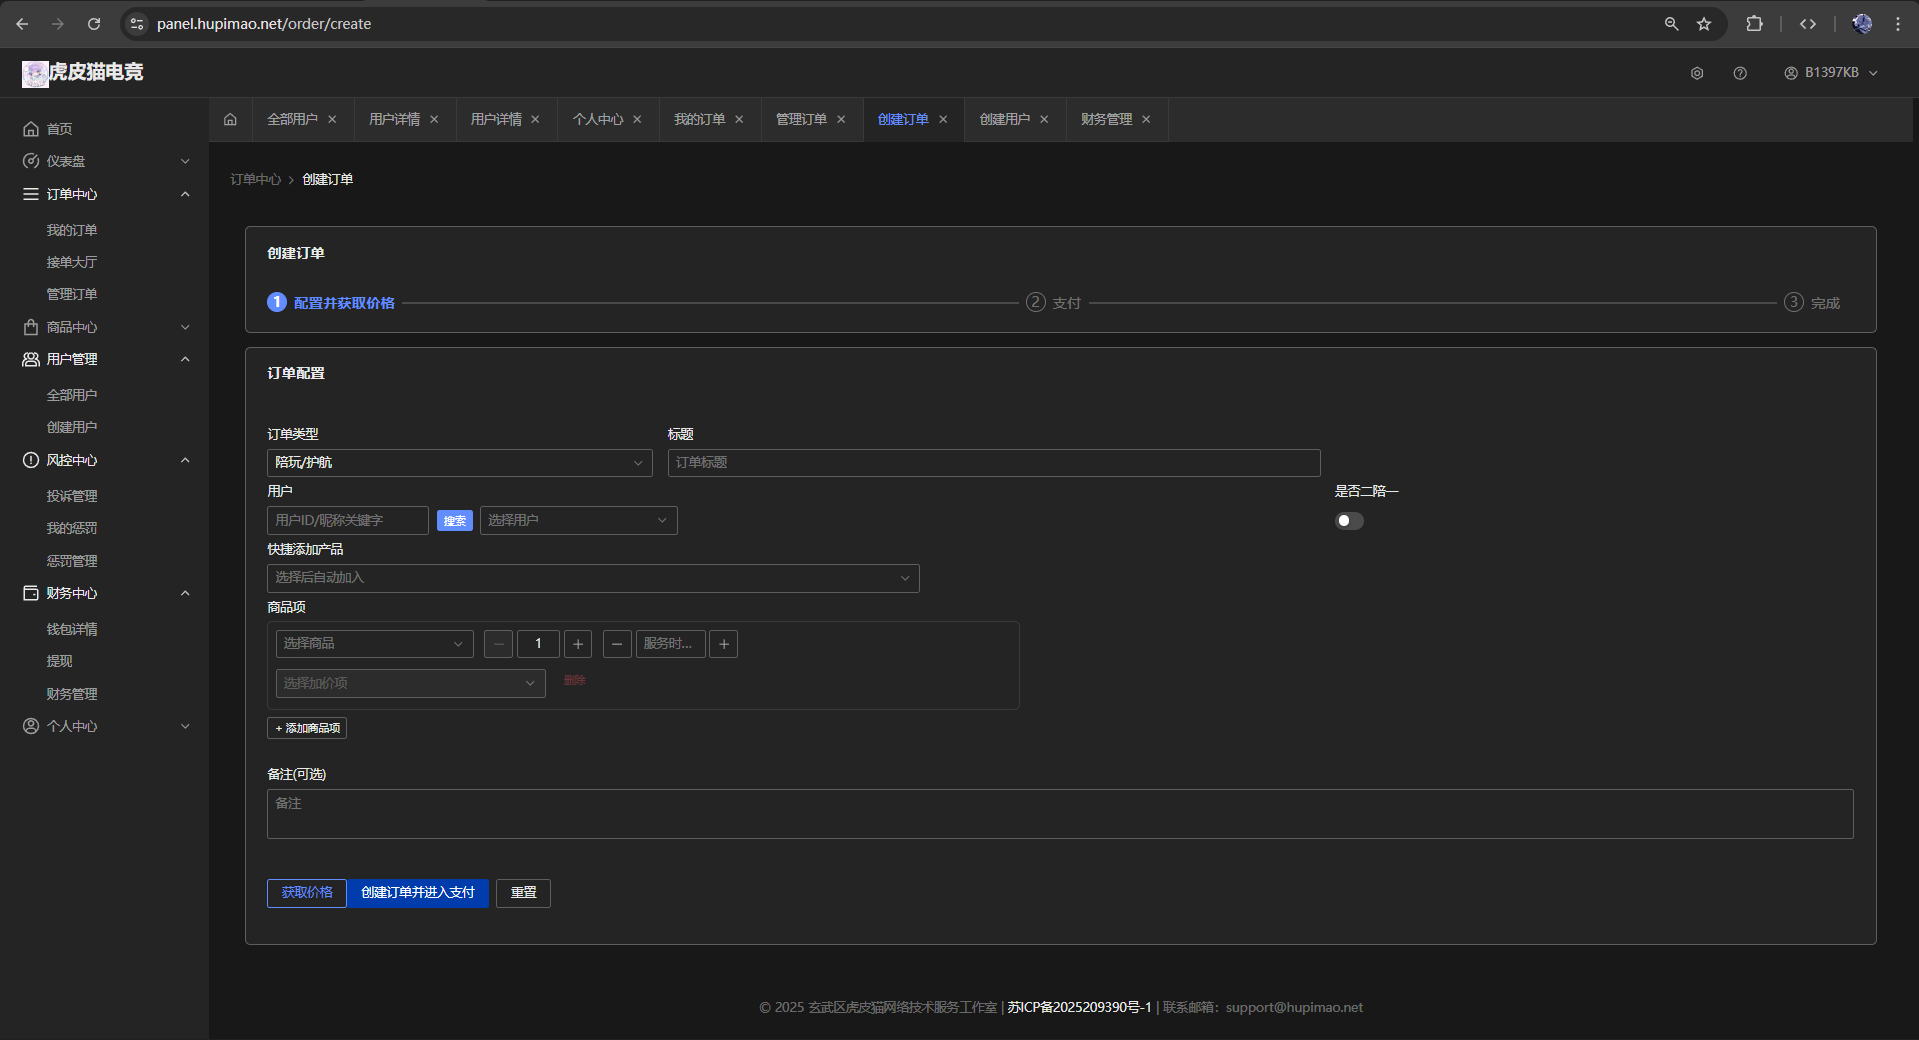Switch to the 管理订单 tab
The height and width of the screenshot is (1040, 1919).
click(801, 120)
